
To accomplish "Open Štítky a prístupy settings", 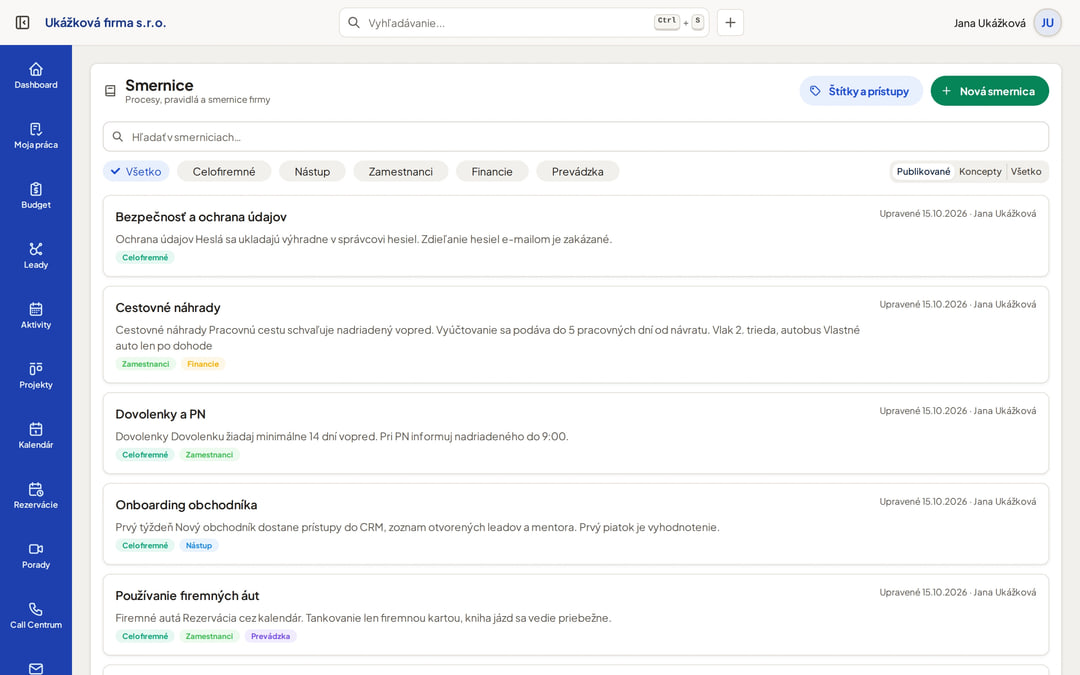I will (861, 91).
